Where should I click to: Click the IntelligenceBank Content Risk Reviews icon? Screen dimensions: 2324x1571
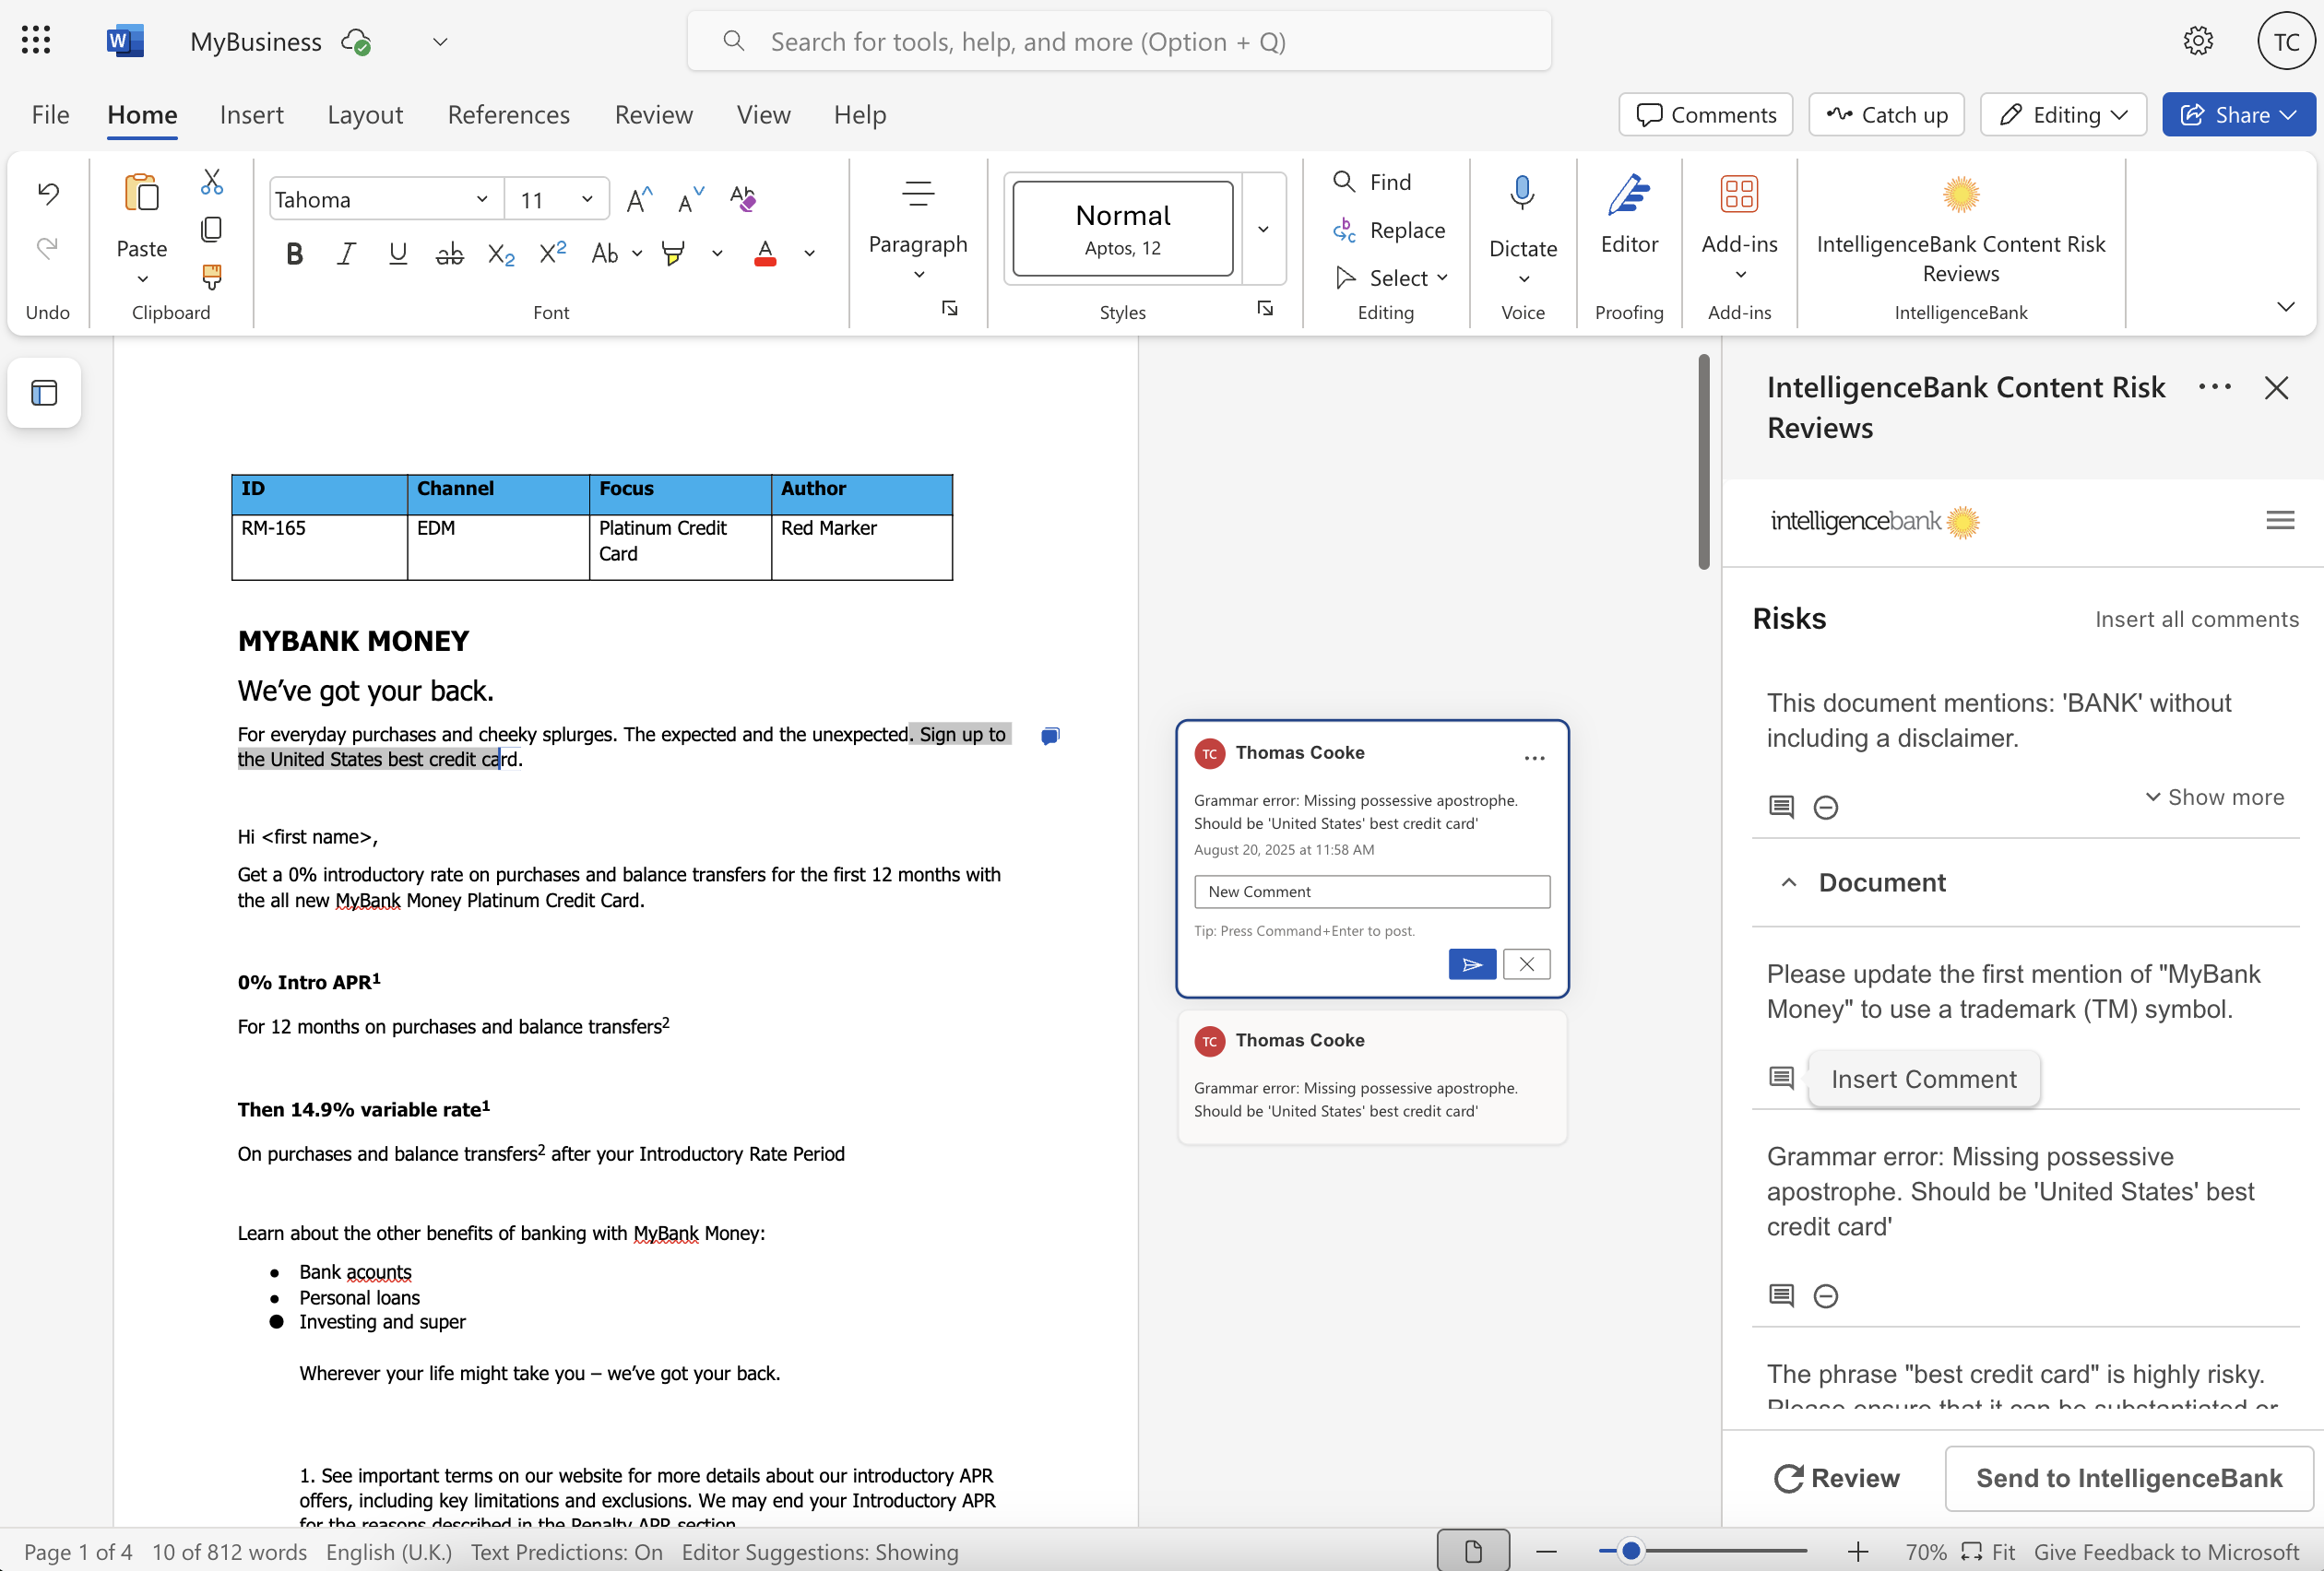point(1960,195)
